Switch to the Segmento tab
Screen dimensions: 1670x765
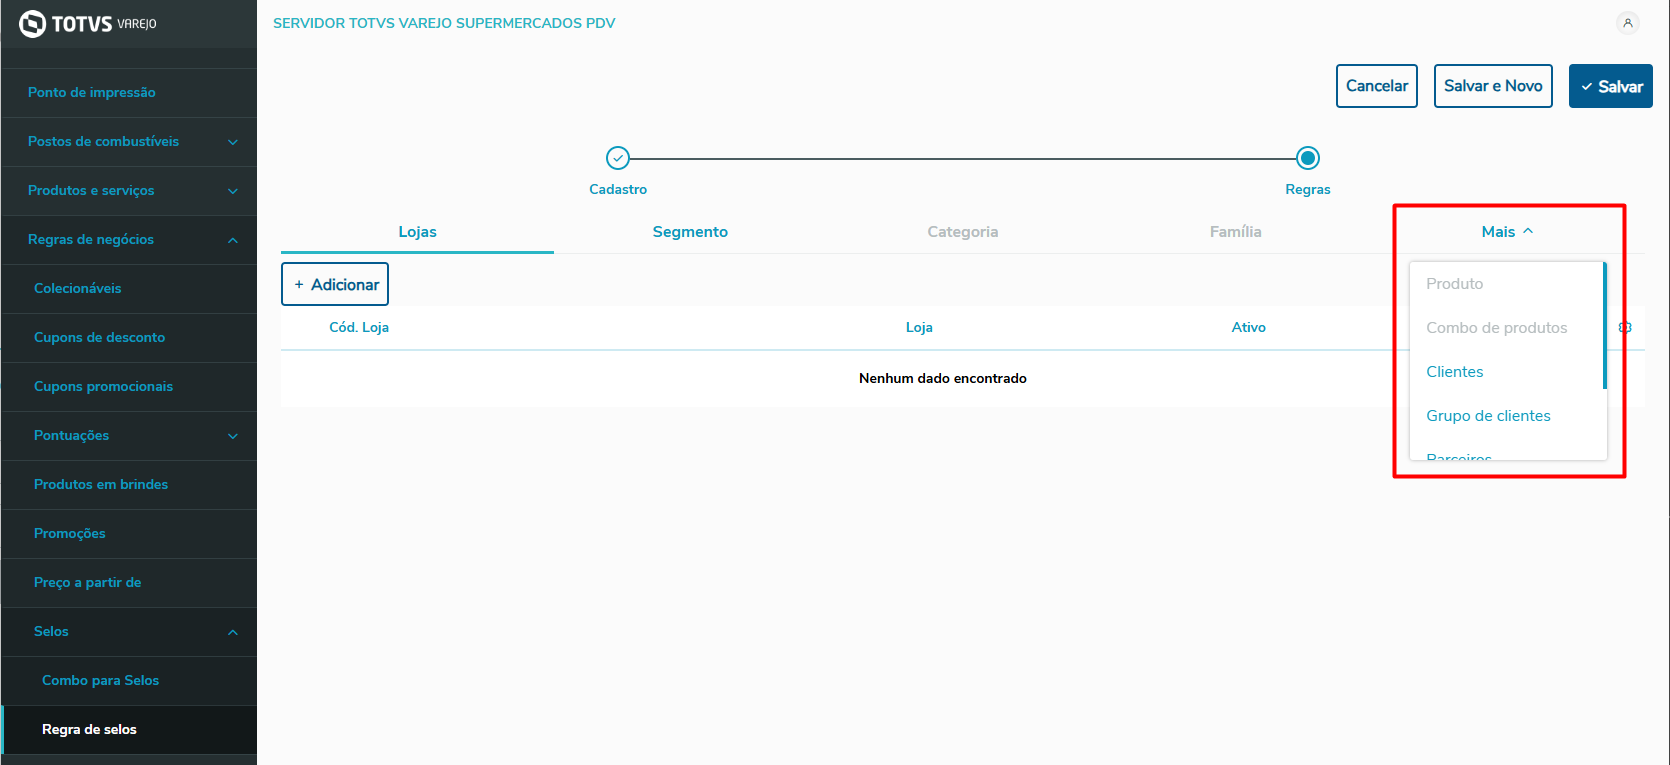(690, 231)
